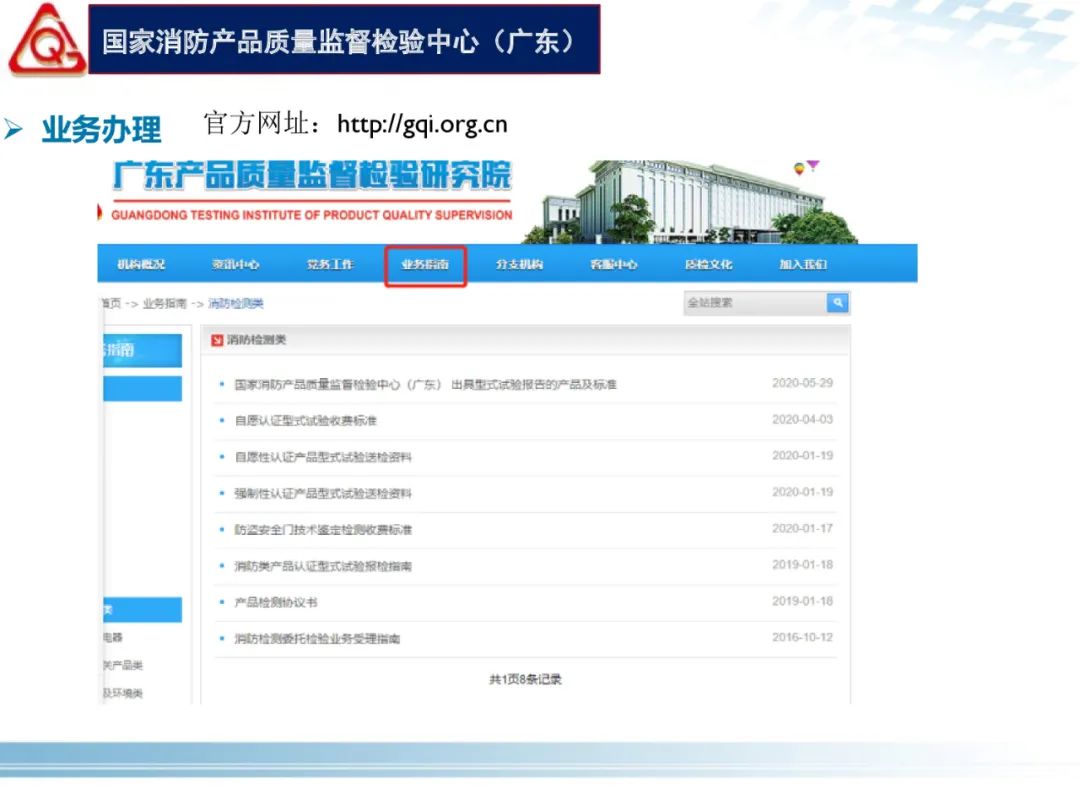Screen dimensions: 1080x810
Task: Go to 资讯中心 in the nav bar
Action: point(235,265)
